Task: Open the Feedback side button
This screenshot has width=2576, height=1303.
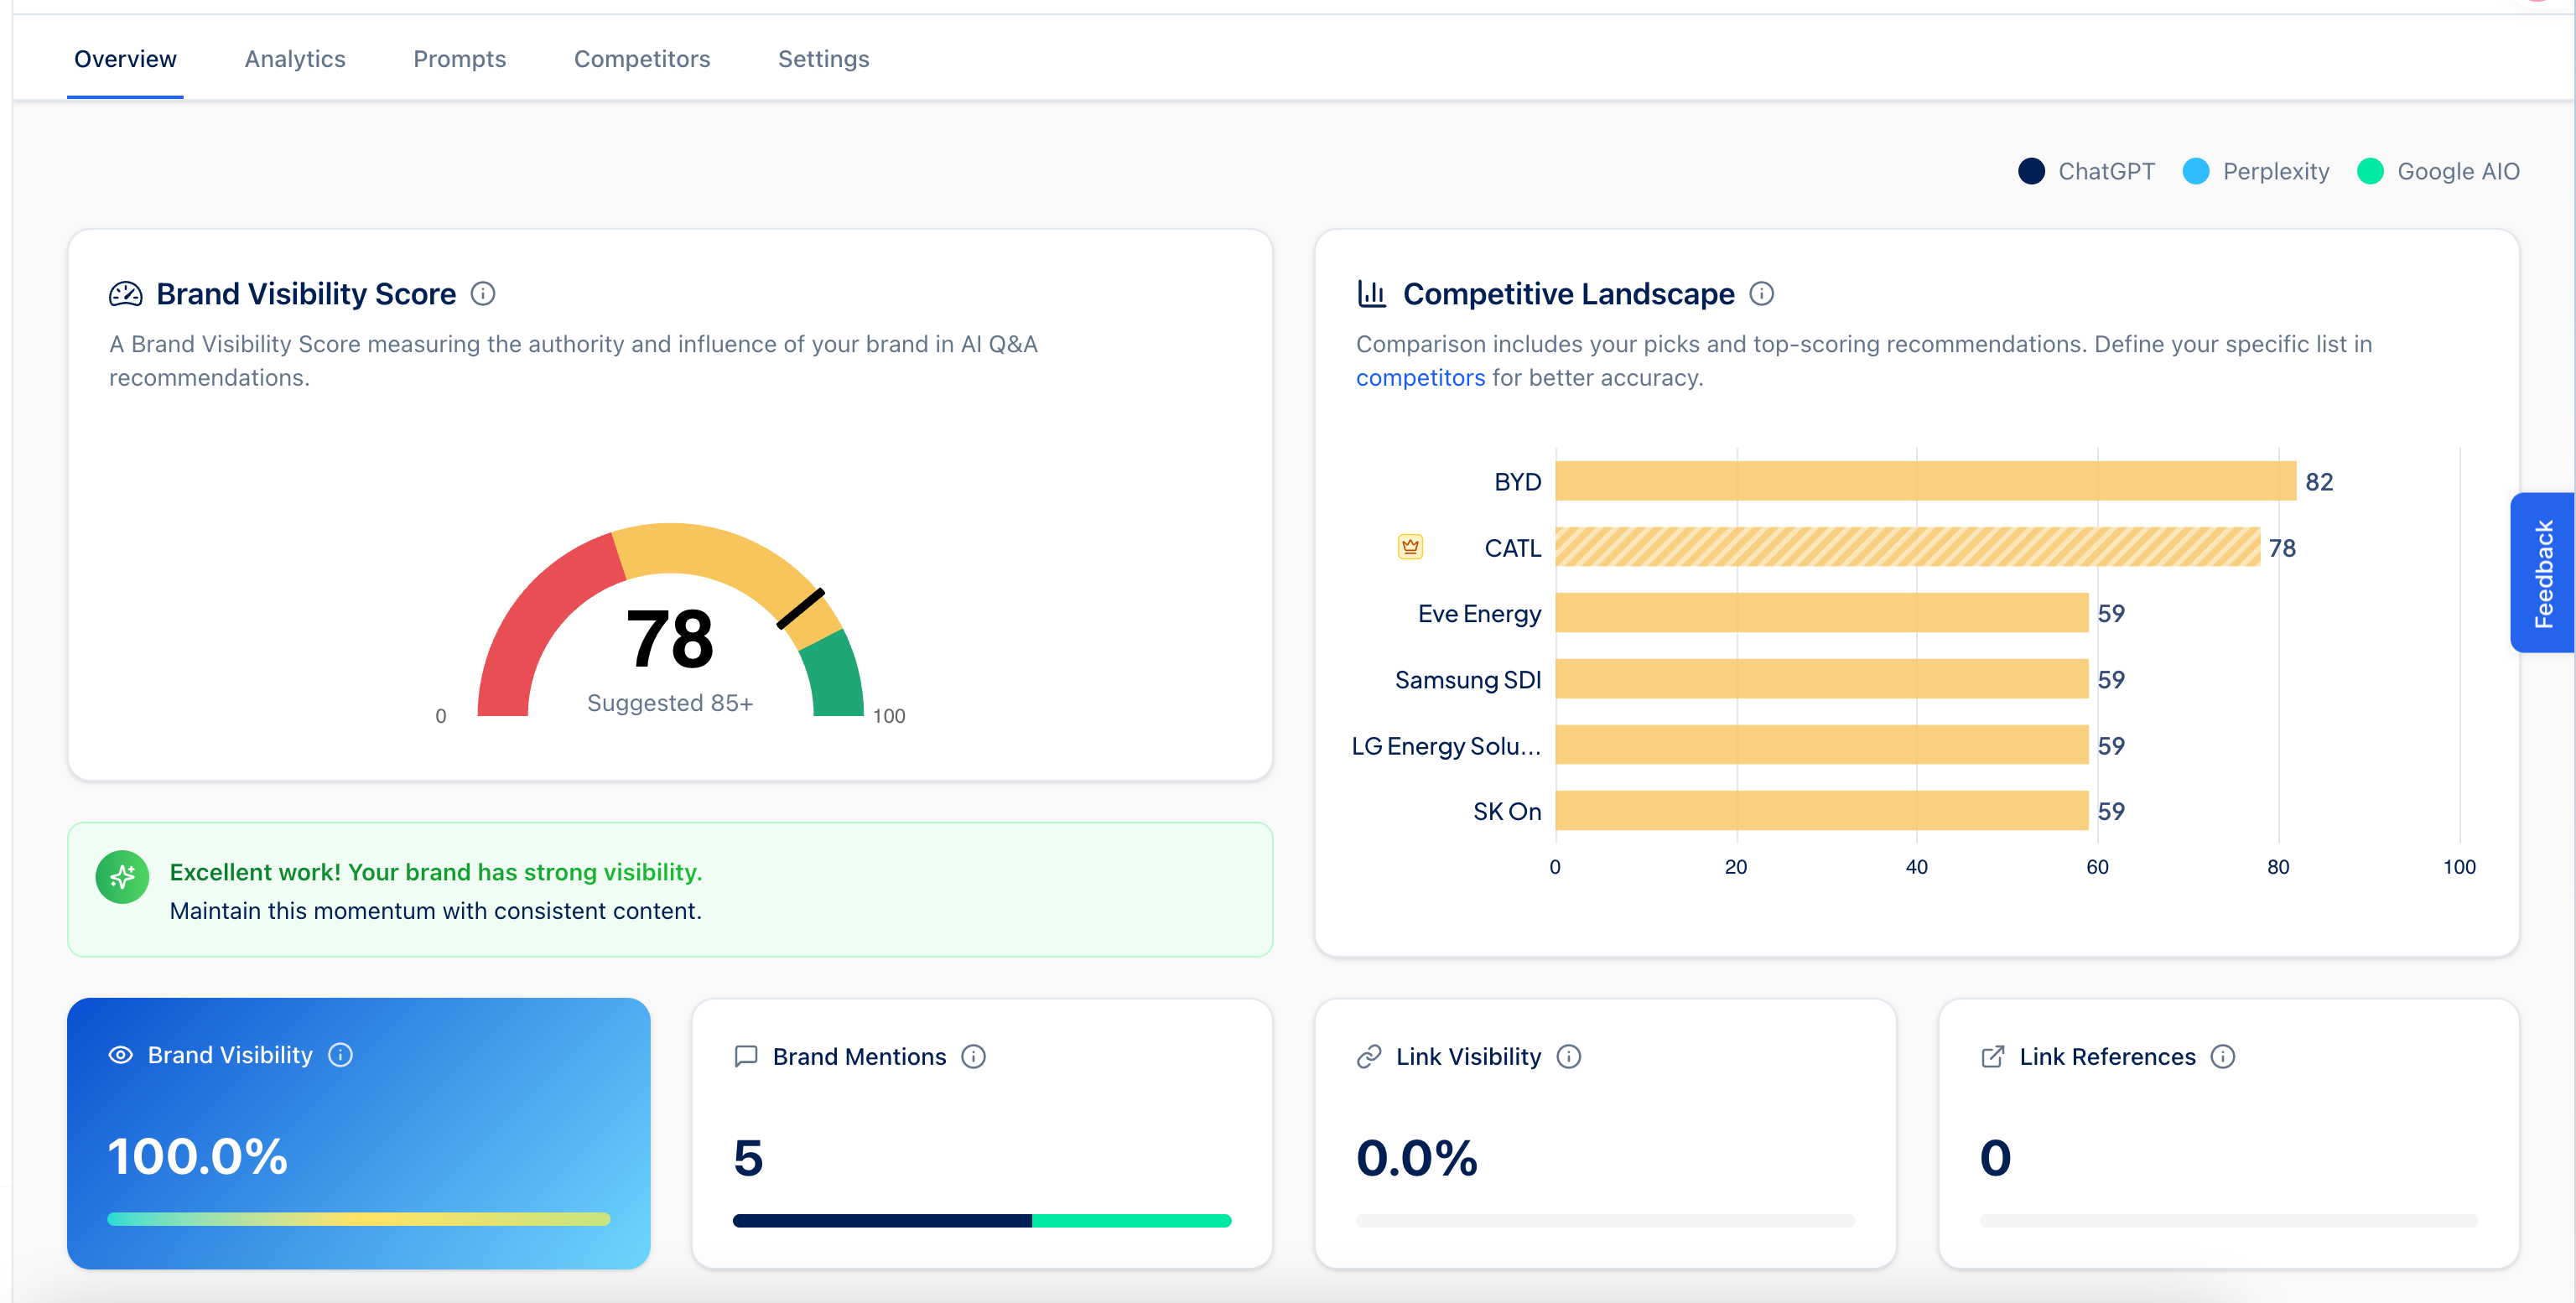Action: (x=2543, y=573)
